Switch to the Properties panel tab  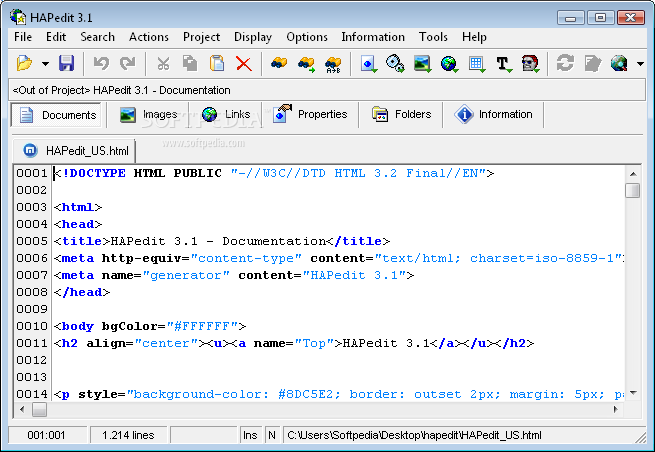310,114
